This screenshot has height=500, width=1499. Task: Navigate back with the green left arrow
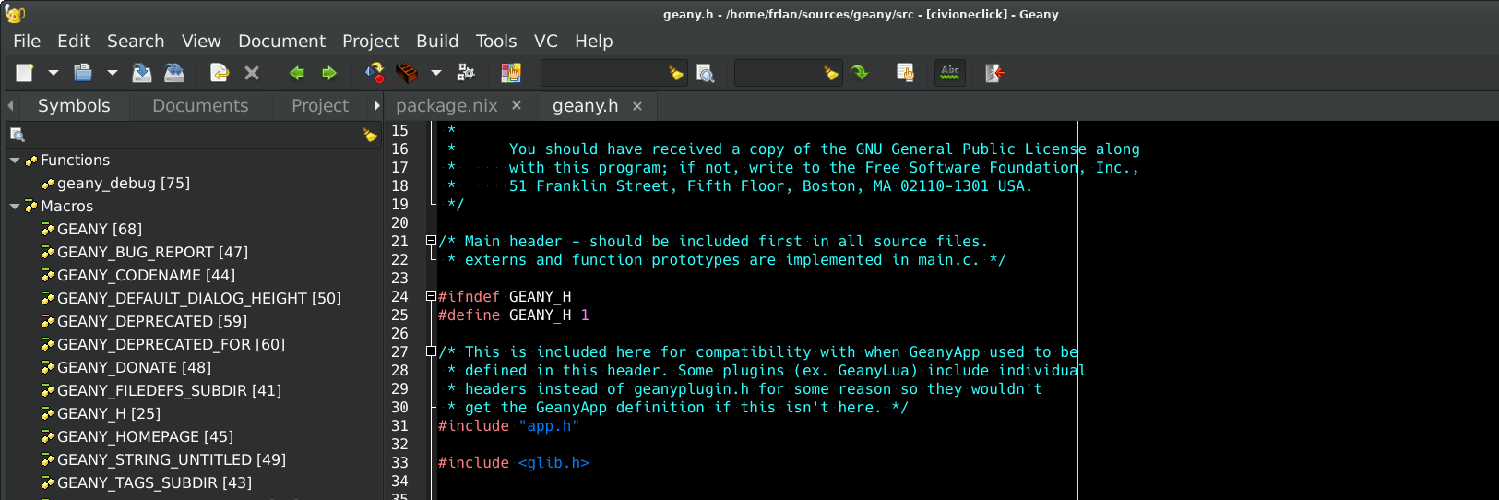[297, 73]
